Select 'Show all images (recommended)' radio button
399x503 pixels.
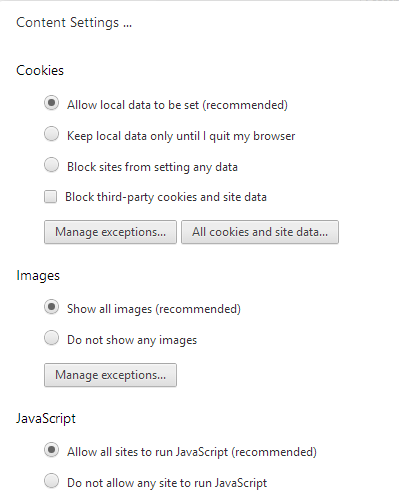(x=52, y=307)
